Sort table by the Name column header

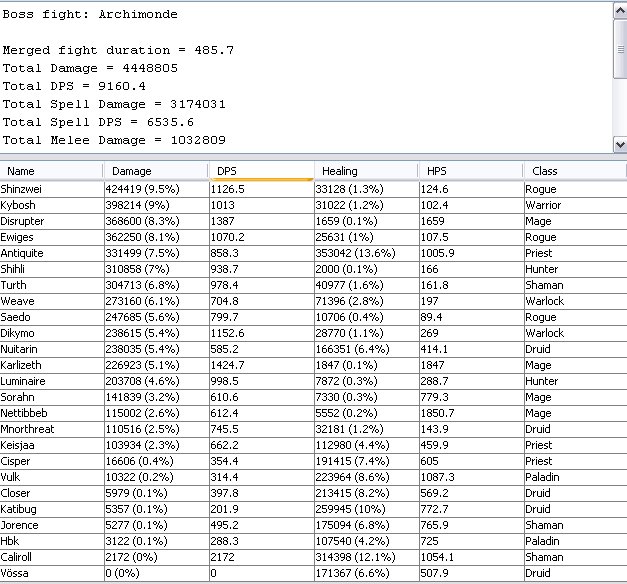51,171
